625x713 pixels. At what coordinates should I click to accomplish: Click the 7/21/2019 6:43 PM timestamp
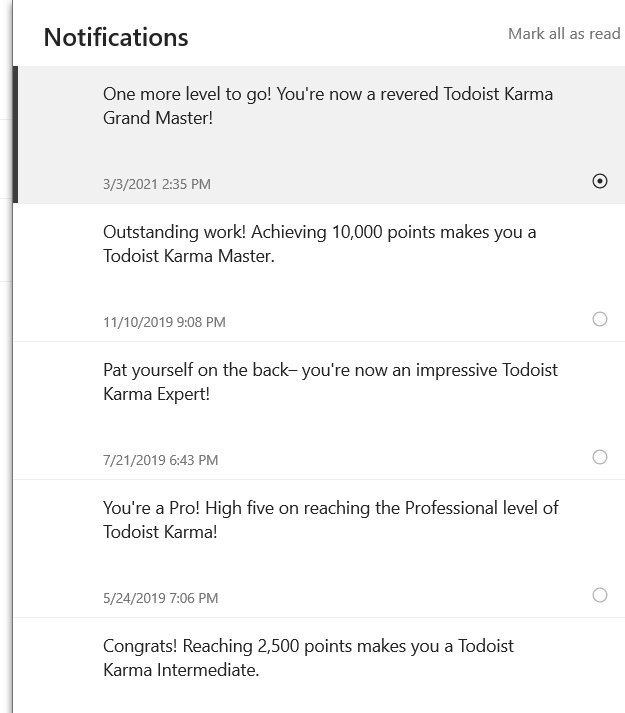pos(160,460)
